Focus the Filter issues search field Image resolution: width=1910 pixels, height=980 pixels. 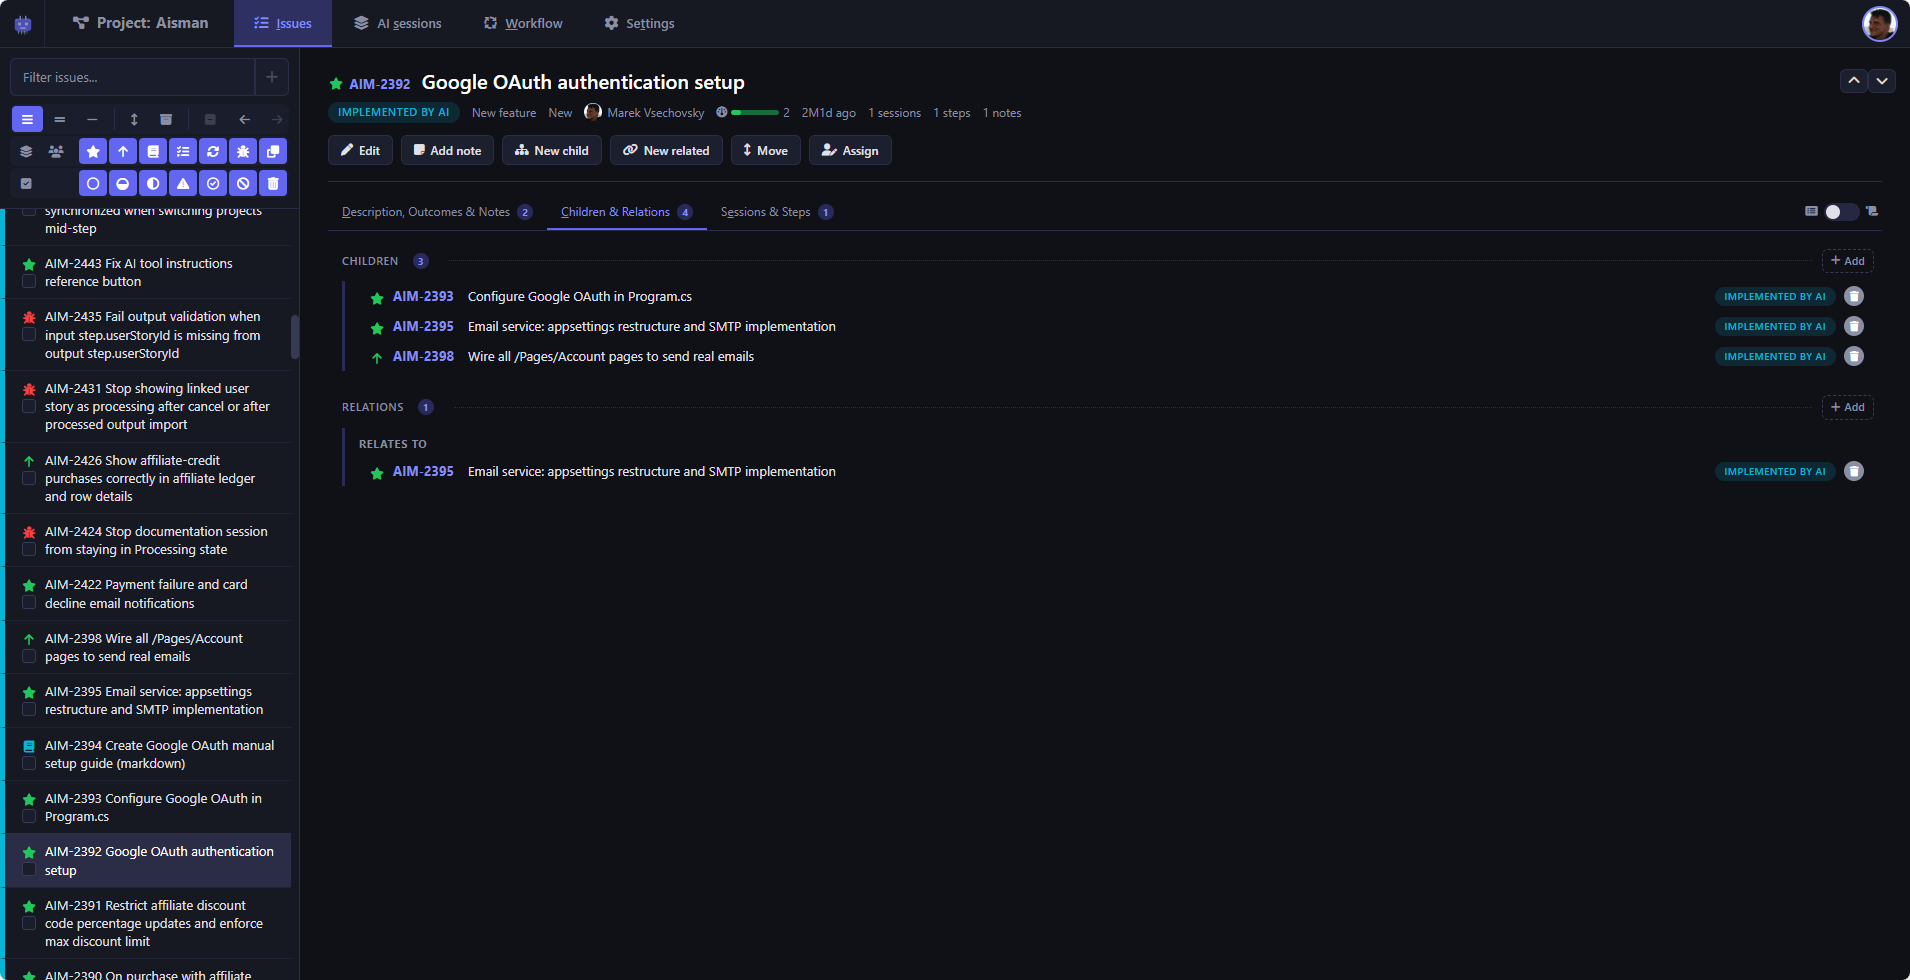click(x=132, y=77)
